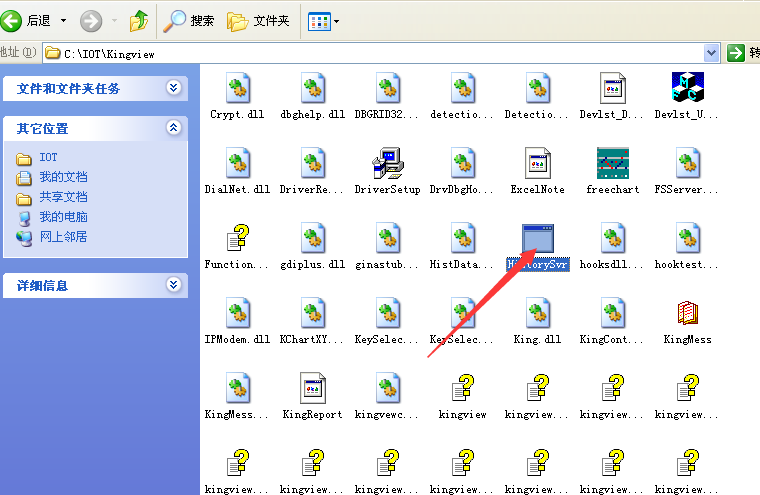The width and height of the screenshot is (760, 495).
Task: Select the KingReport file icon
Action: 313,388
